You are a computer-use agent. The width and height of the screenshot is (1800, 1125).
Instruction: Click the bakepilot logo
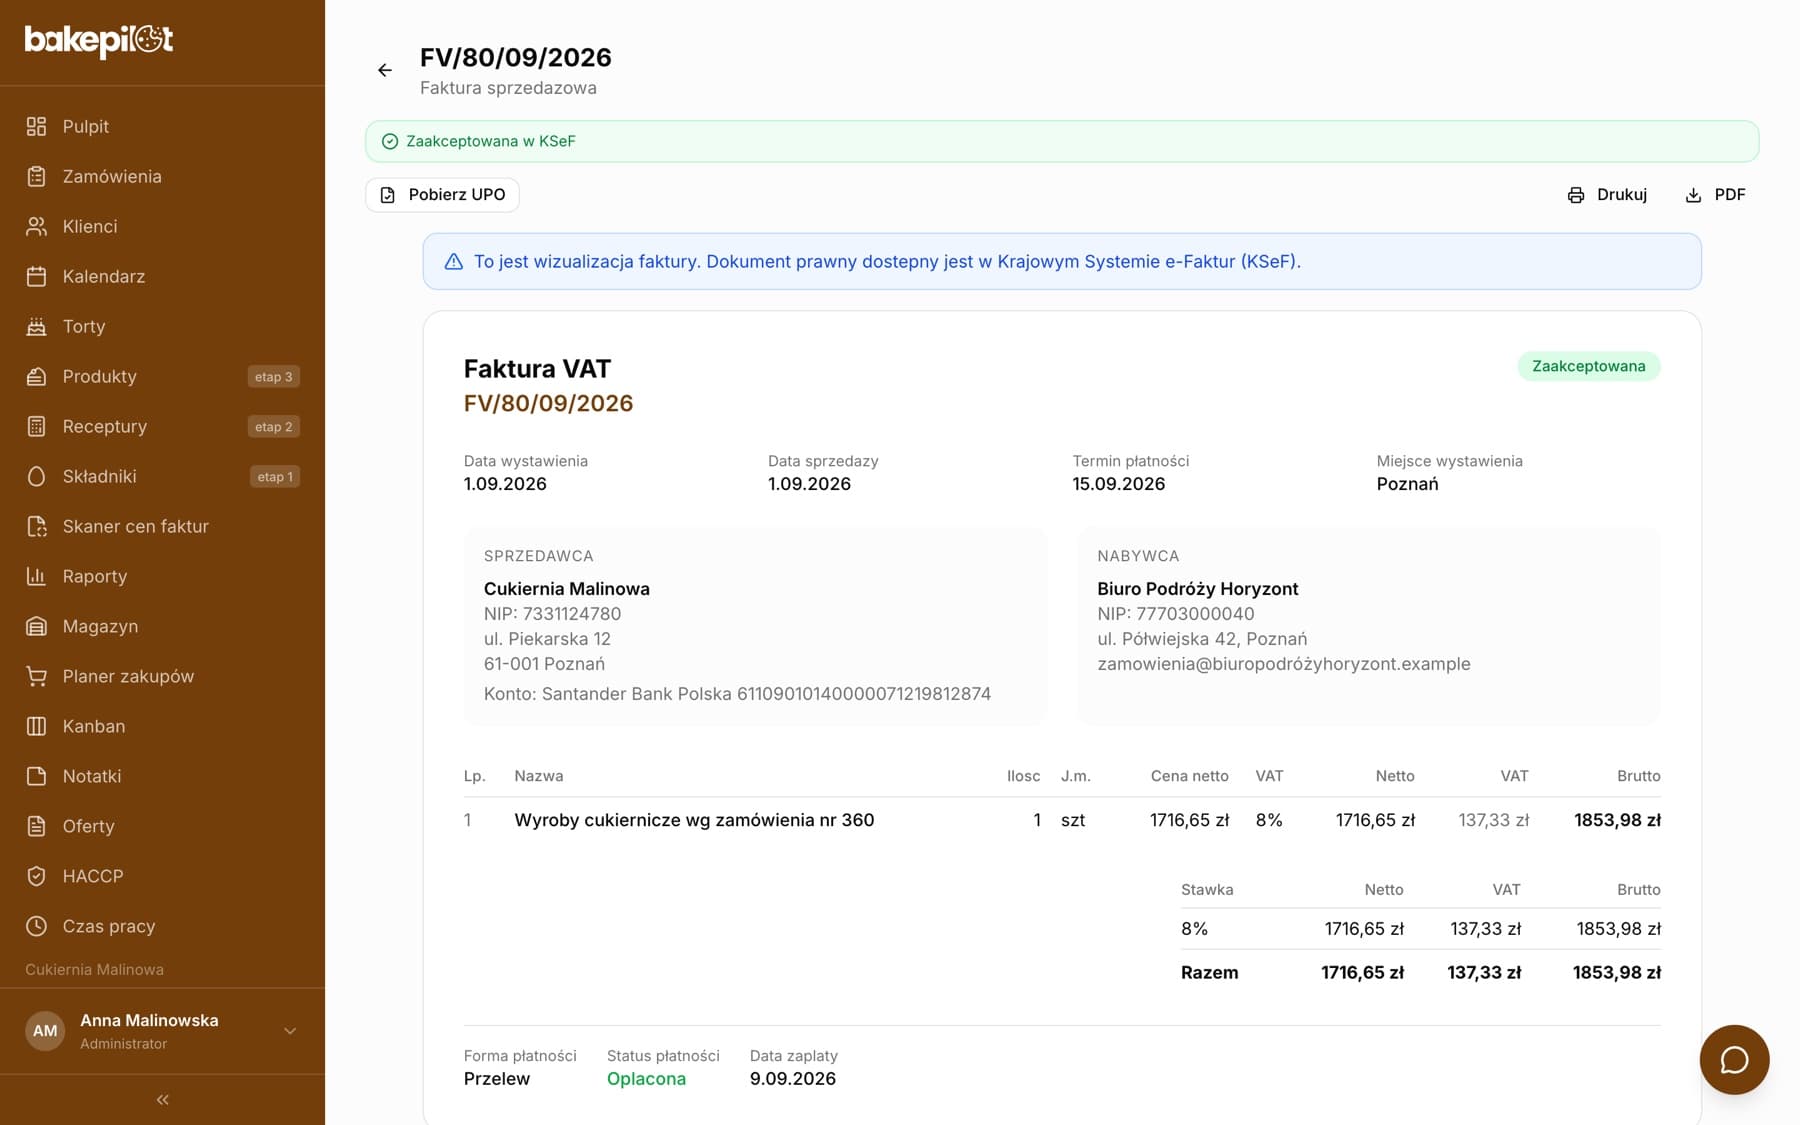click(99, 40)
